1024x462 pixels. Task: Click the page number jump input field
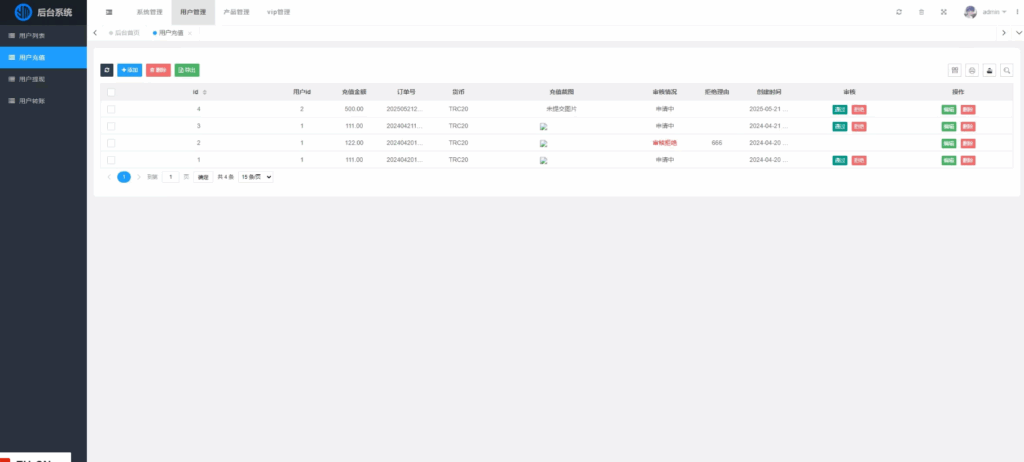(171, 177)
